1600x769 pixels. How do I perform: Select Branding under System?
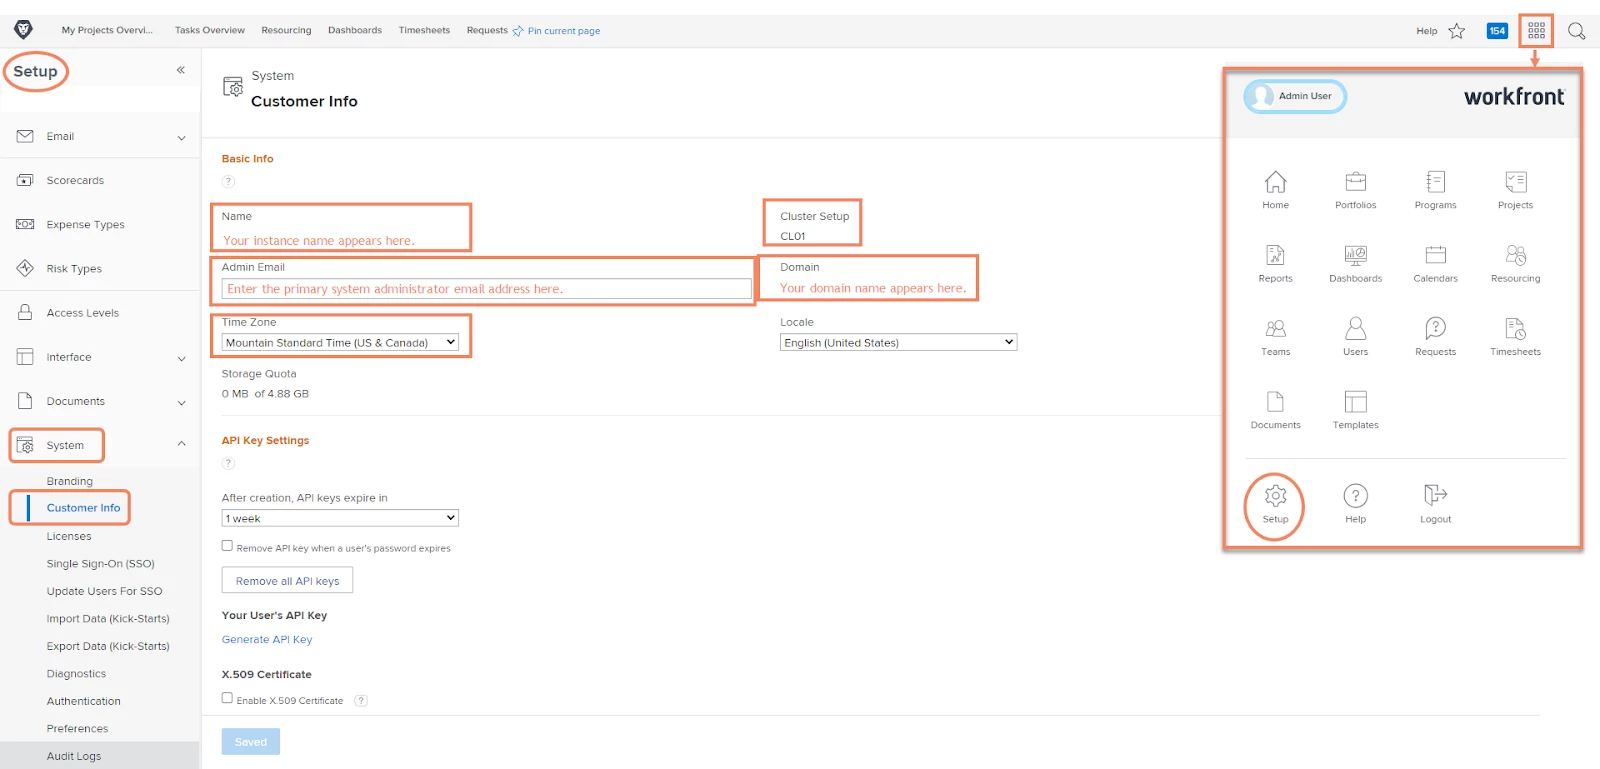(x=70, y=481)
